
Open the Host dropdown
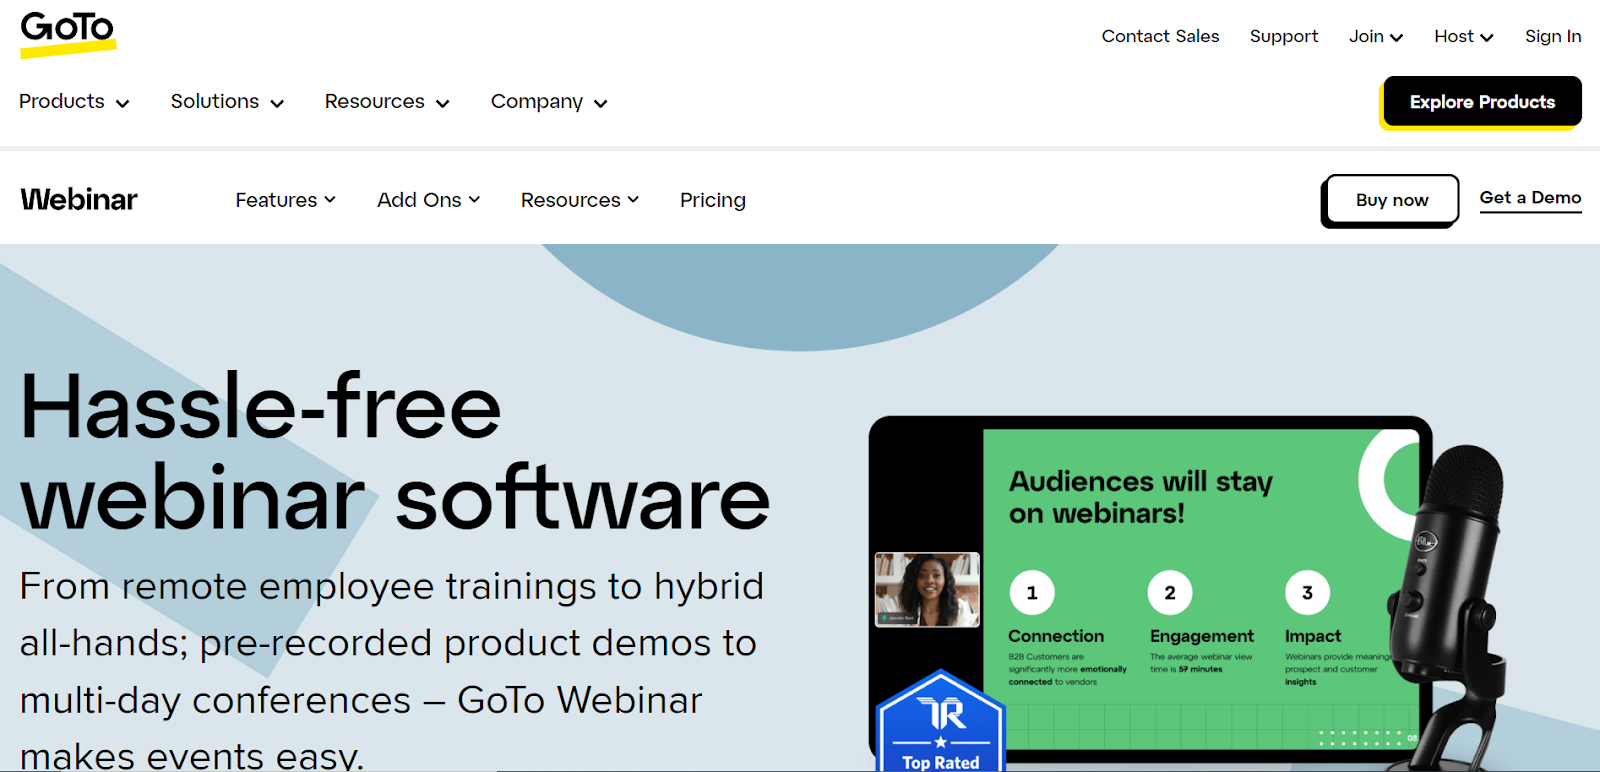coord(1464,37)
